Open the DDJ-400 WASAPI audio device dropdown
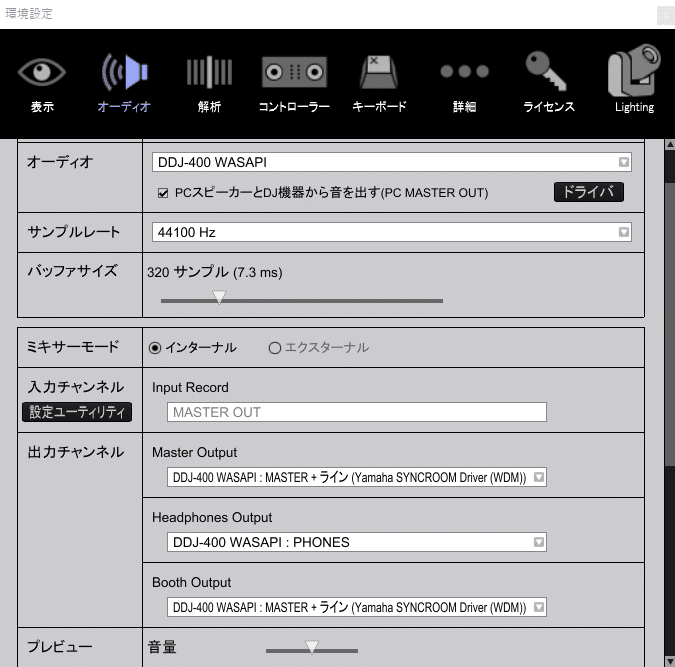The image size is (675, 667). click(x=392, y=162)
